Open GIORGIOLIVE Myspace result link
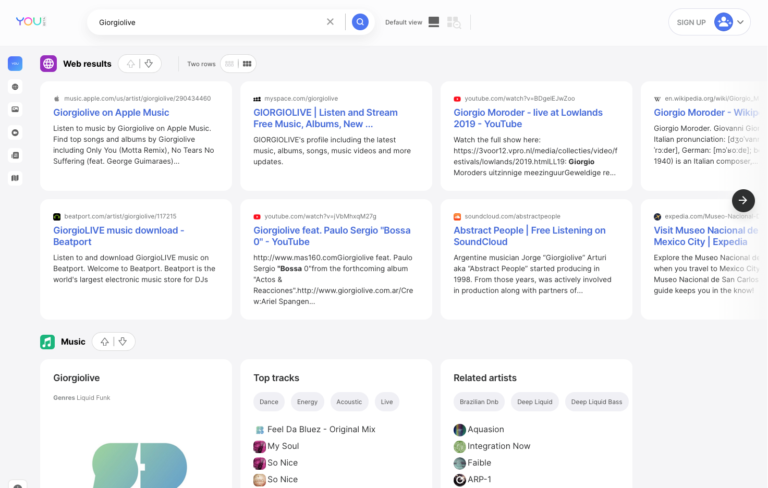Image resolution: width=768 pixels, height=488 pixels. click(x=325, y=118)
